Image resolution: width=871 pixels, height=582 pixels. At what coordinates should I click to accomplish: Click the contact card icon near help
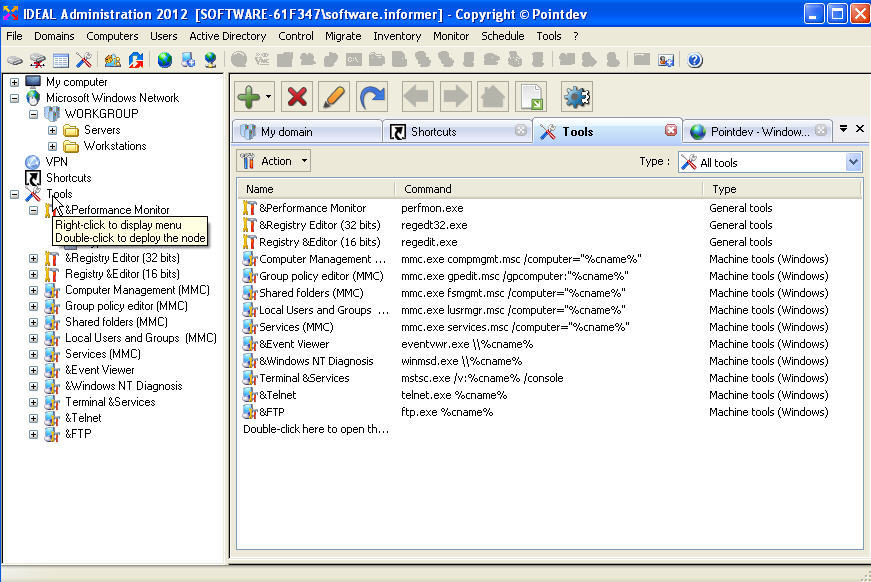pos(666,60)
